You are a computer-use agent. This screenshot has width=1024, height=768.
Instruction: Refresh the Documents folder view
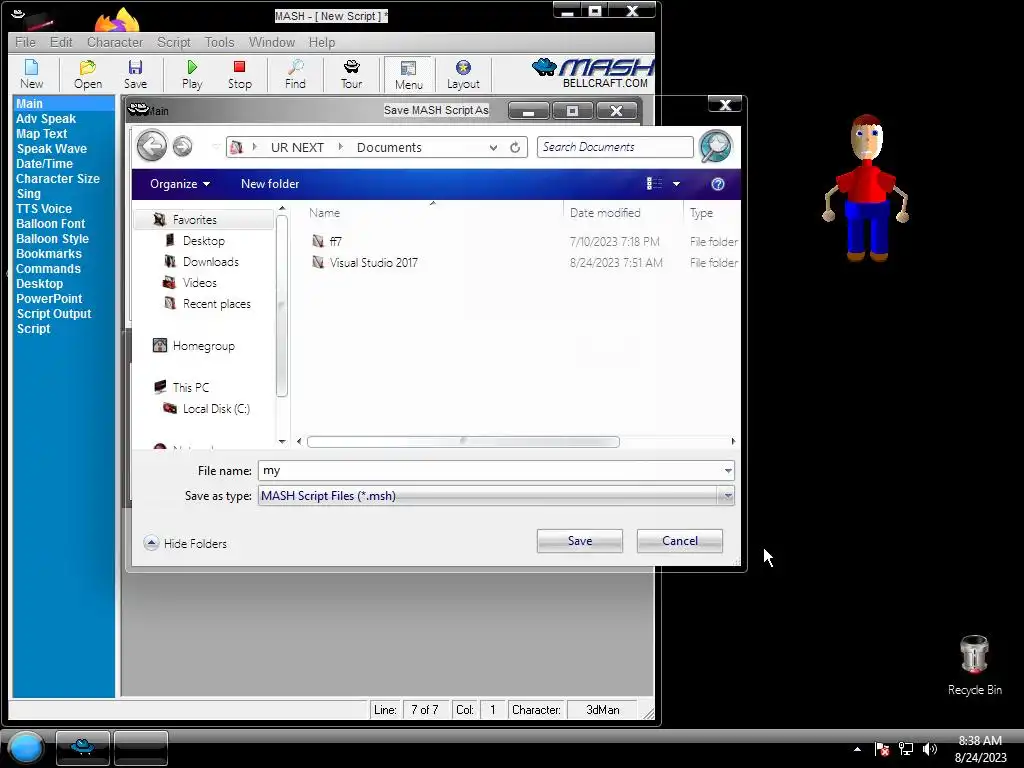click(x=515, y=148)
